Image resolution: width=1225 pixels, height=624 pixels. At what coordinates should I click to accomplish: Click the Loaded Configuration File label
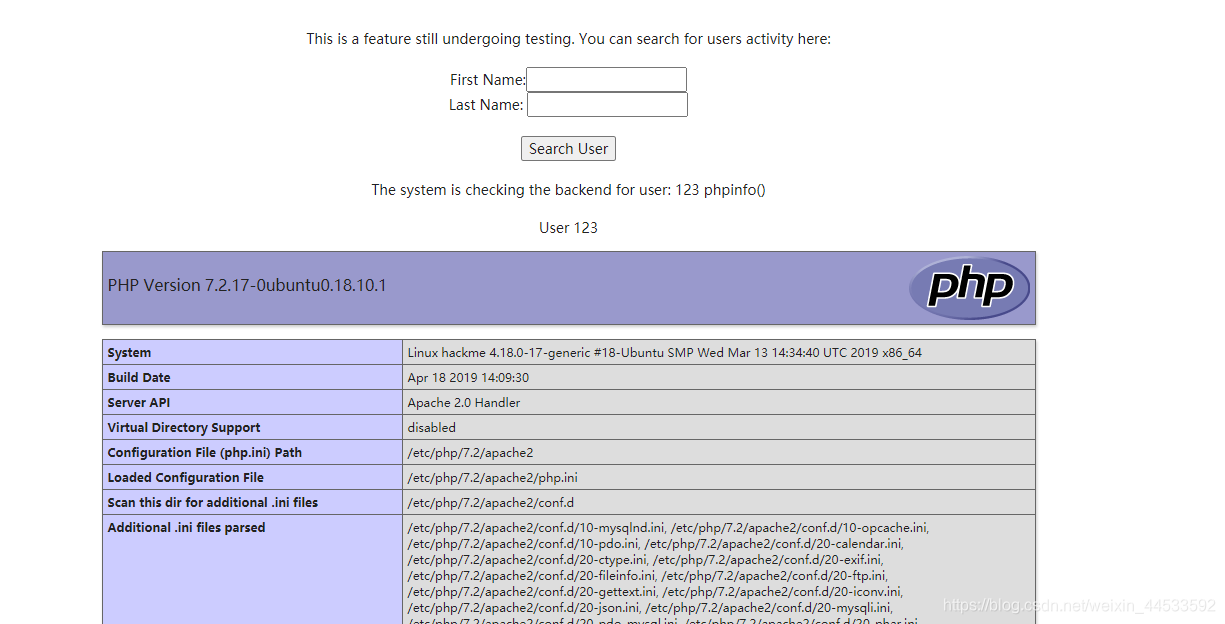pyautogui.click(x=186, y=477)
